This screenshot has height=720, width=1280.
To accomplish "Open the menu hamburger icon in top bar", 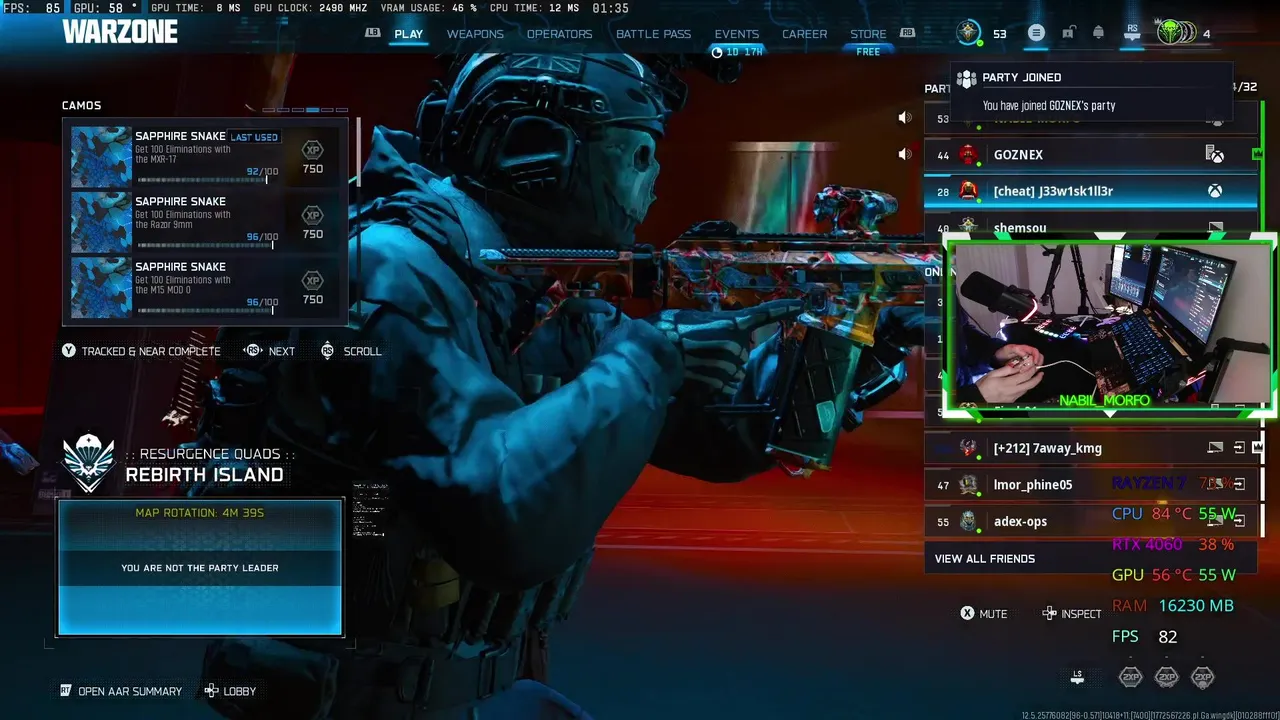I will [x=1036, y=33].
